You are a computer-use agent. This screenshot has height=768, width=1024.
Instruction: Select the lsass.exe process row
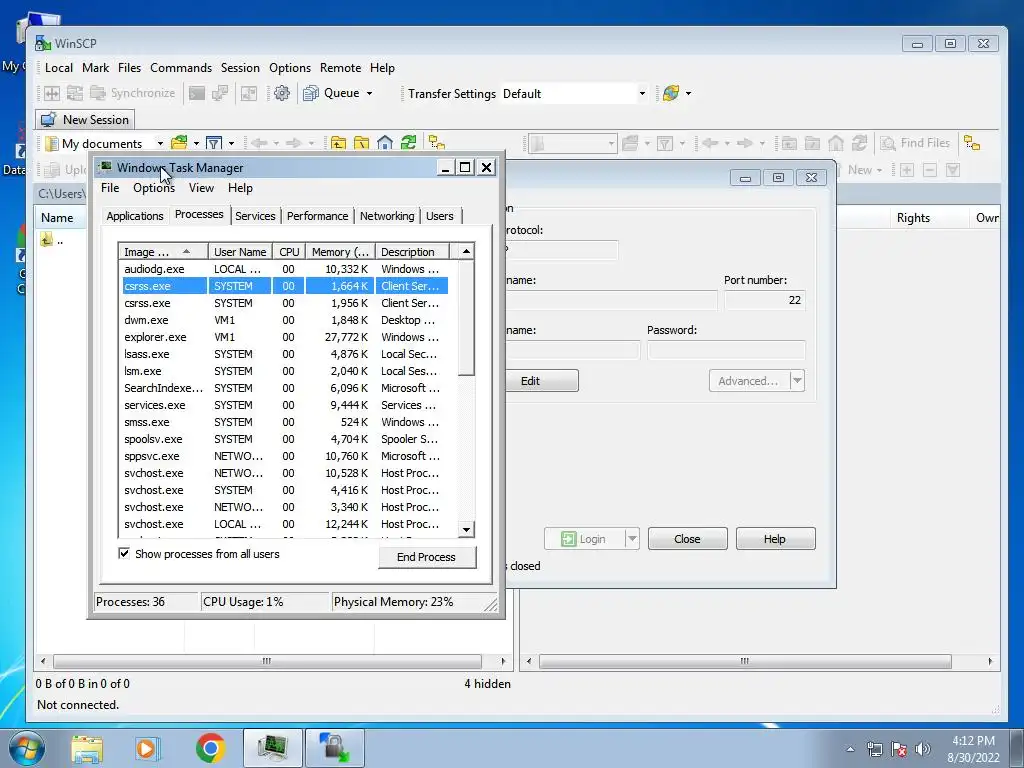click(x=285, y=354)
